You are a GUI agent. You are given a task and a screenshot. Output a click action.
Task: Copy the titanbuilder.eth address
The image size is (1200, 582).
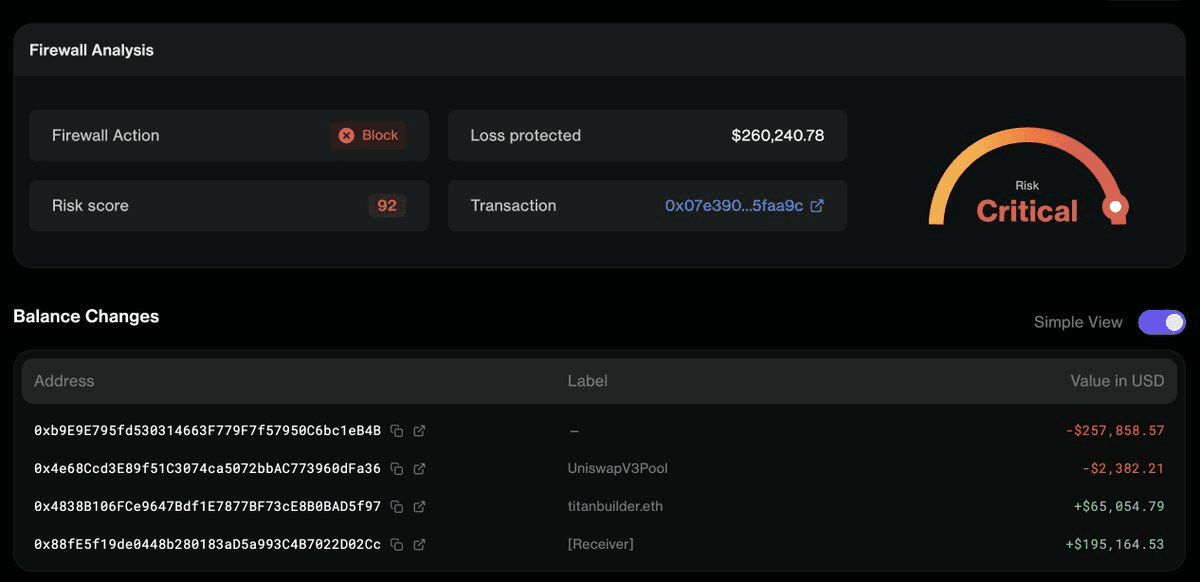pyautogui.click(x=397, y=507)
